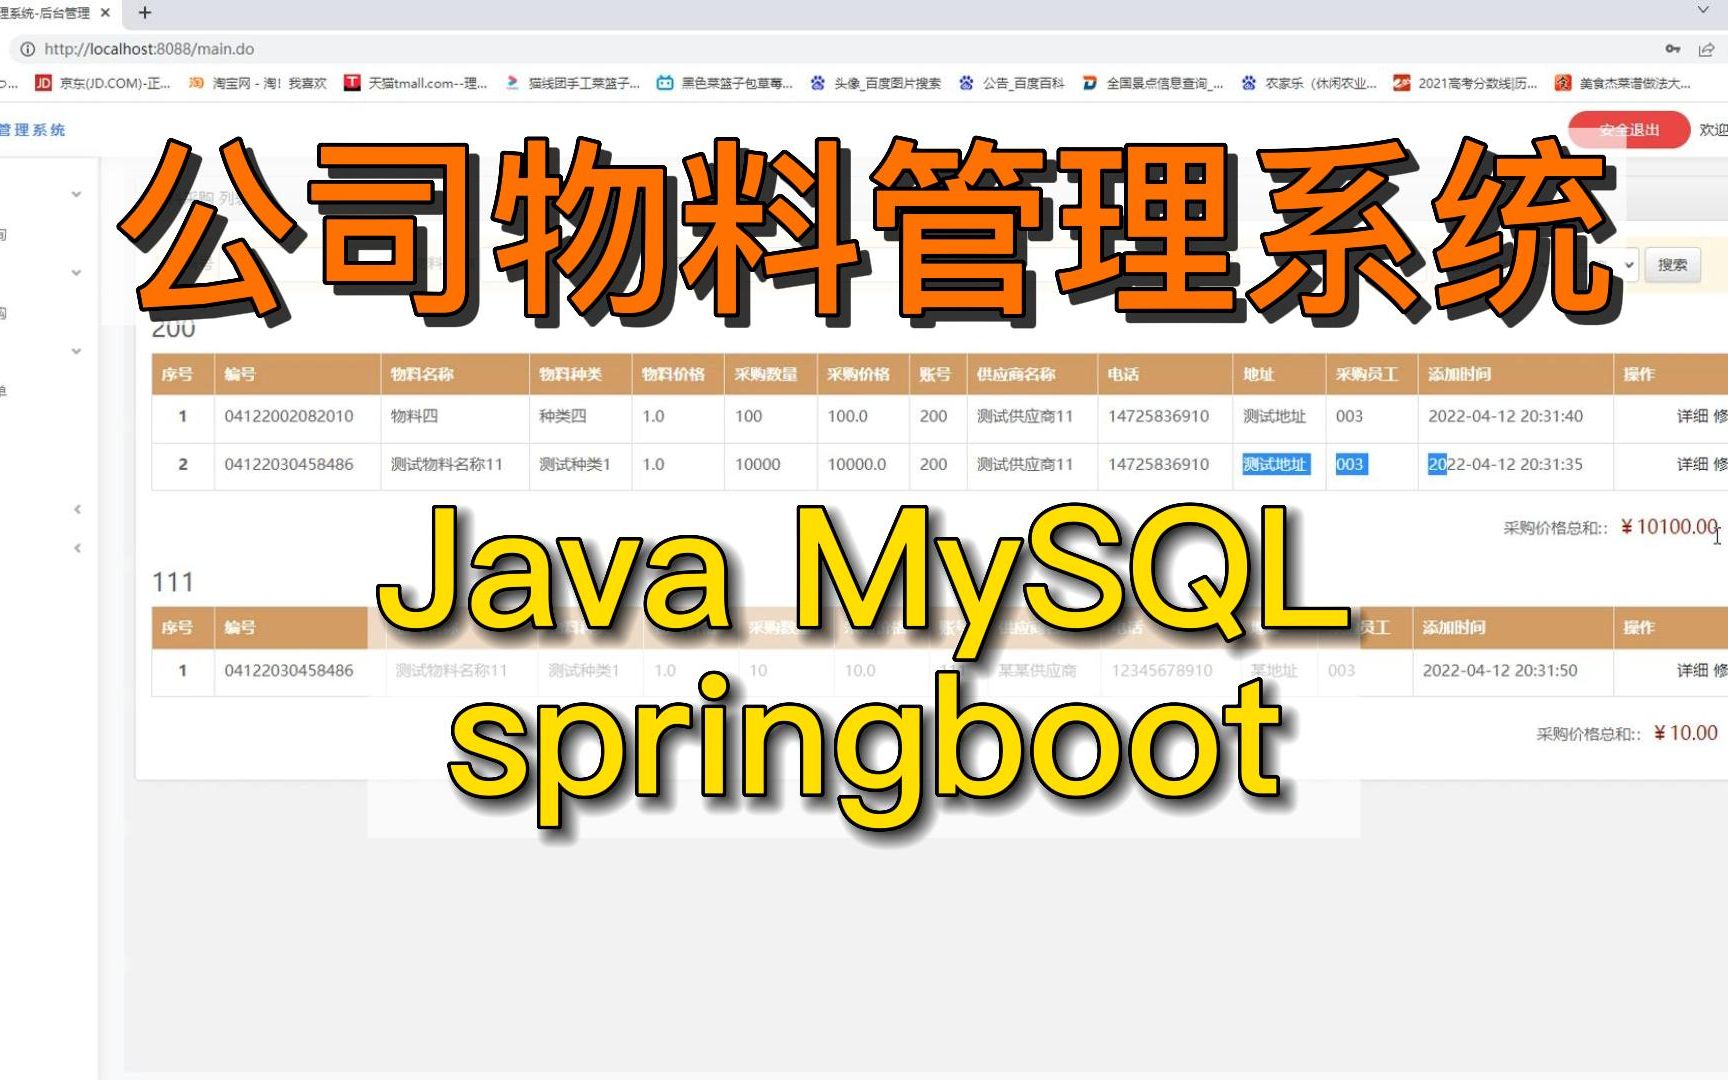The width and height of the screenshot is (1728, 1080).
Task: Open the 猫线团手工菜篮子 bookmark
Action: click(x=572, y=83)
